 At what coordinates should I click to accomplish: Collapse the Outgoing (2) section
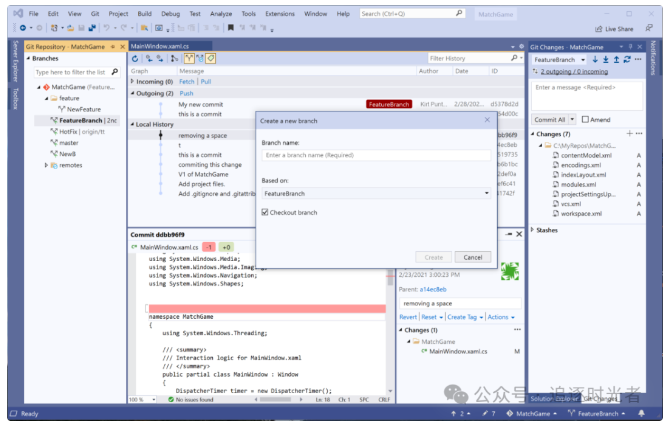pyautogui.click(x=132, y=93)
